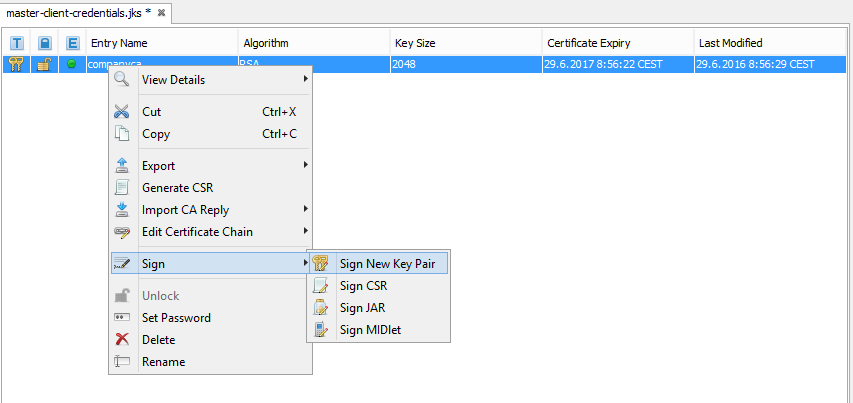The image size is (853, 403).
Task: Click the red X Delete icon
Action: [122, 340]
